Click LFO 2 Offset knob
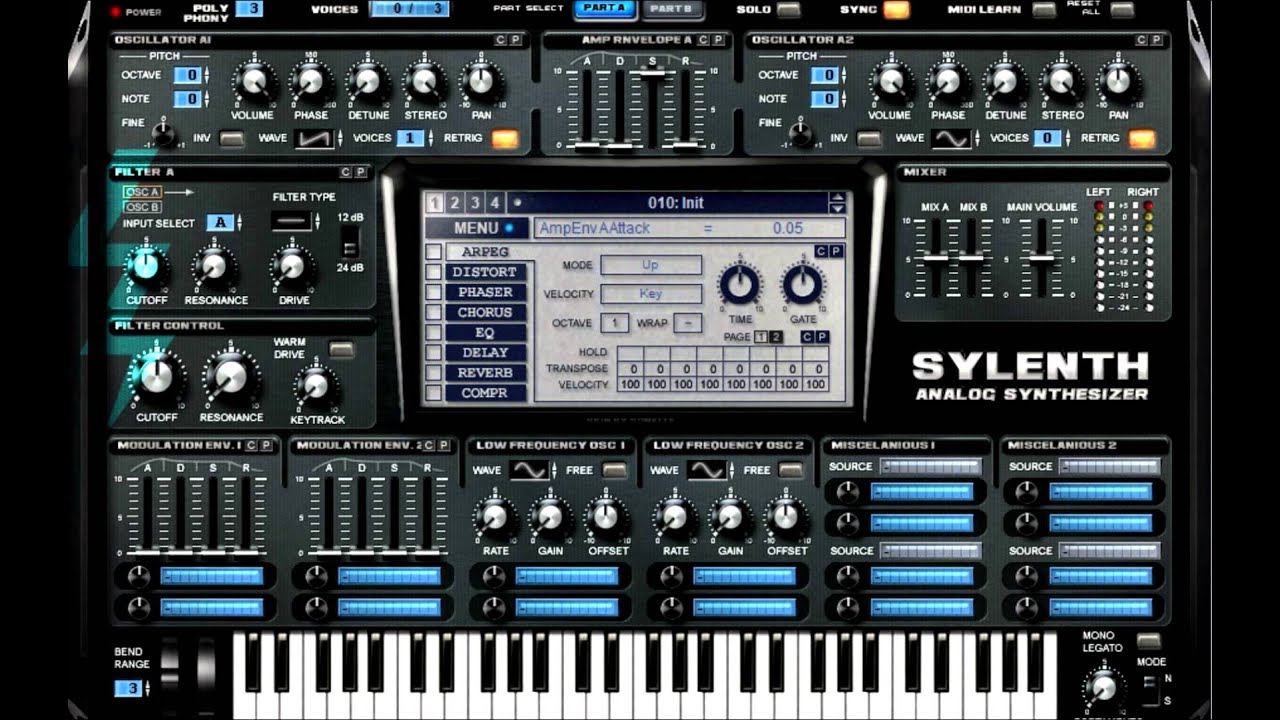The height and width of the screenshot is (720, 1280). (x=787, y=517)
